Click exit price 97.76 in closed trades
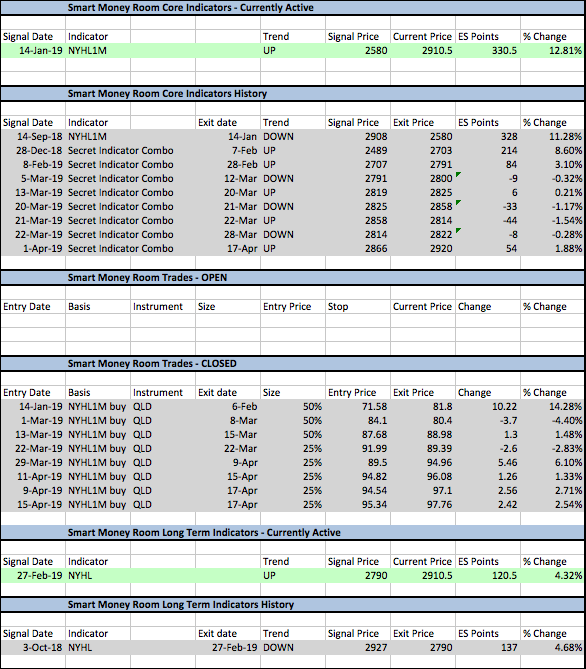 tap(423, 505)
